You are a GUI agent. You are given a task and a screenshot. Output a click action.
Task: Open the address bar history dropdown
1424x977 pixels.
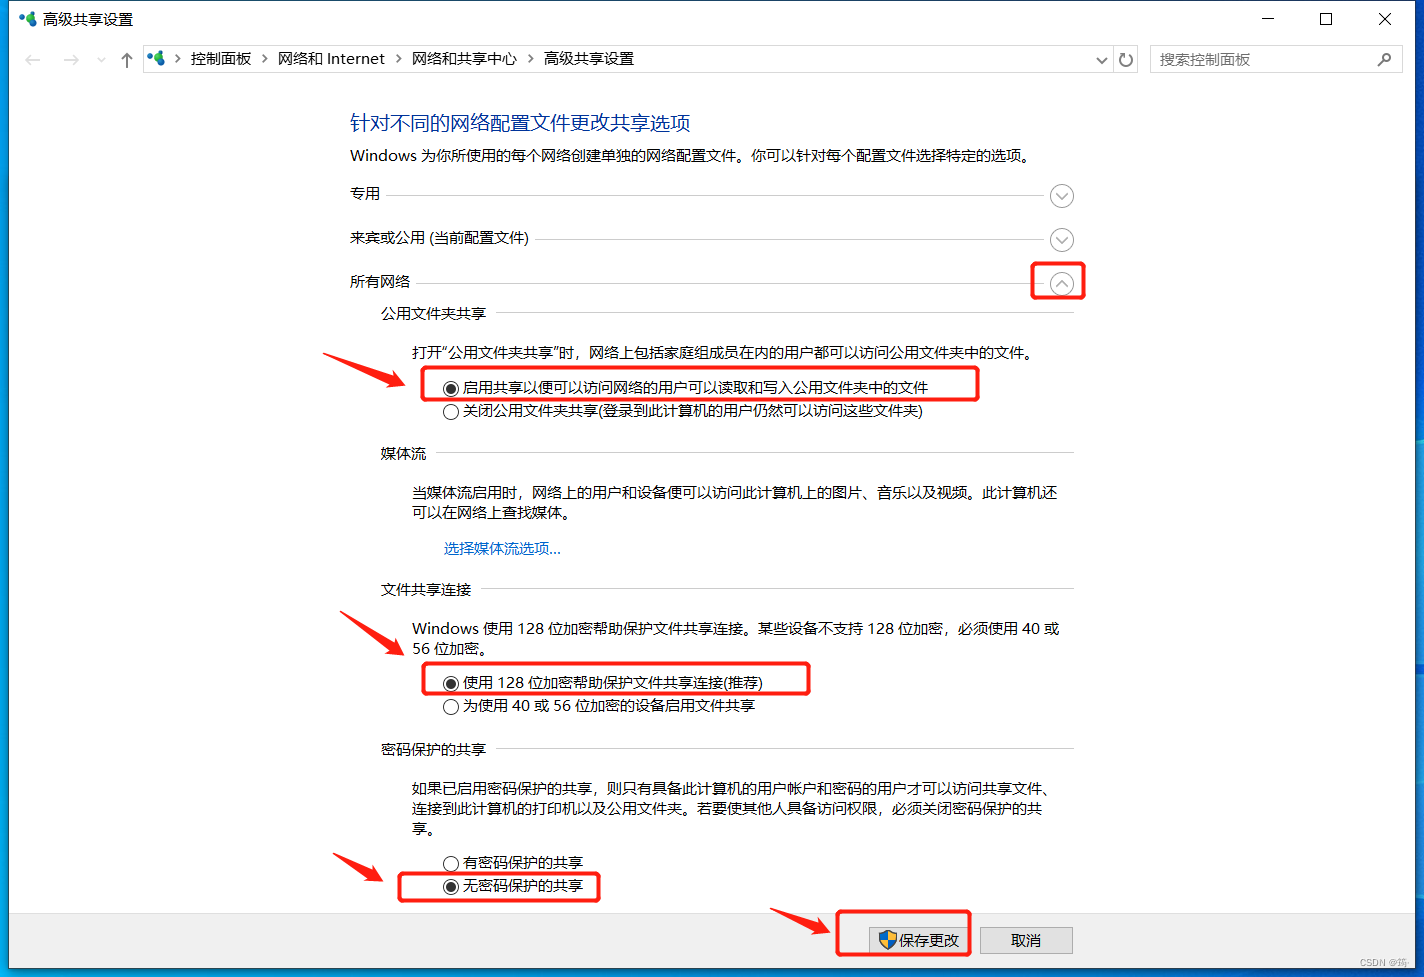(1102, 60)
